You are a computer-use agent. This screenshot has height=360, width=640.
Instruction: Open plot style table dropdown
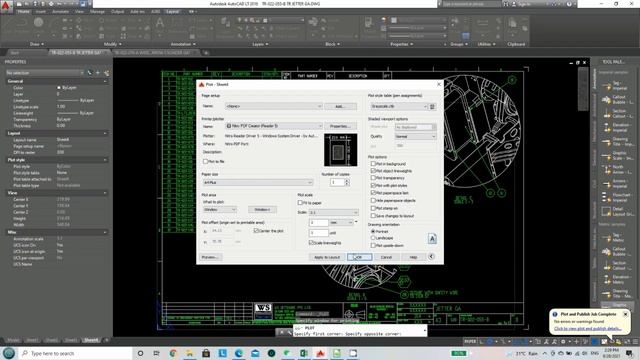click(399, 107)
